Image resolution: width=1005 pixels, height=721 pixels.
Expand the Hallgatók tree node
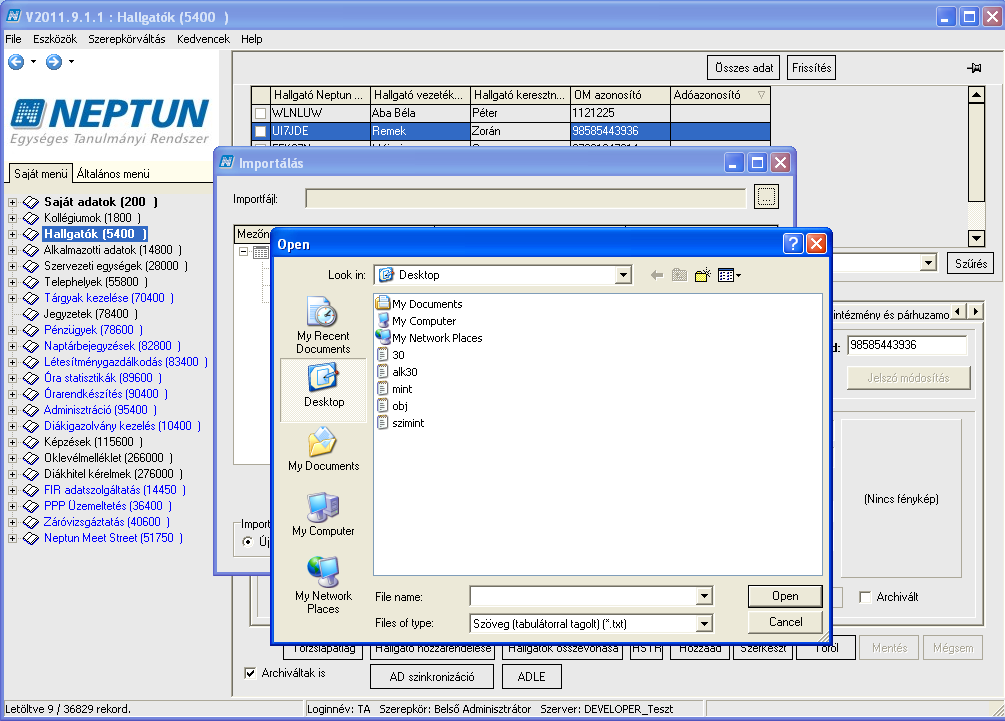[12, 235]
